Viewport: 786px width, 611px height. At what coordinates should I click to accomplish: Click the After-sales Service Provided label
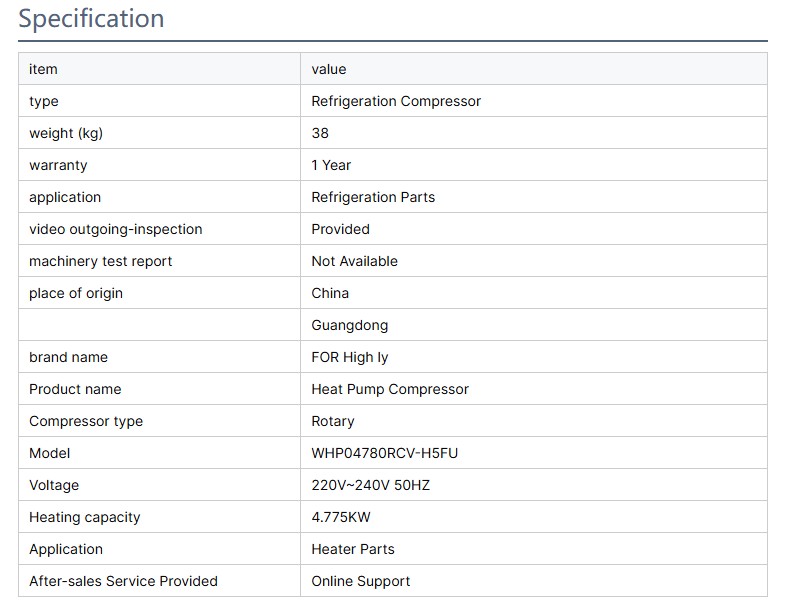tap(123, 581)
